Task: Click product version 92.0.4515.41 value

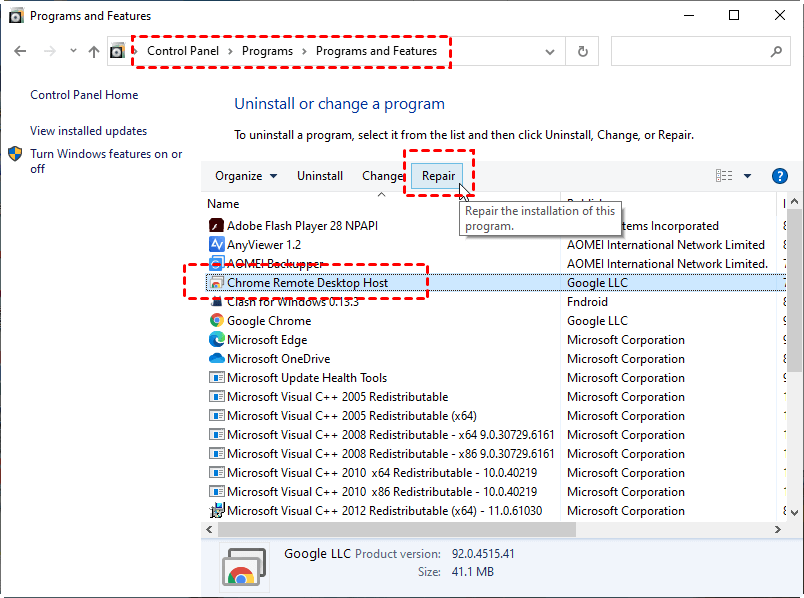Action: coord(483,554)
